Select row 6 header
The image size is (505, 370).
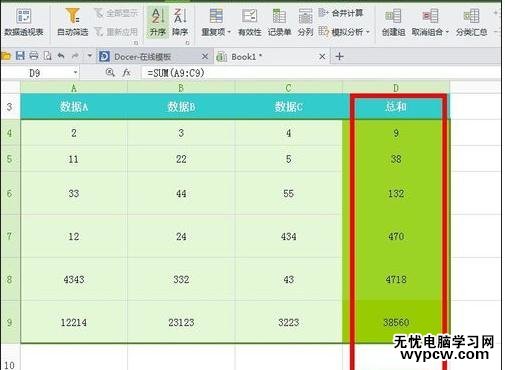coord(10,193)
